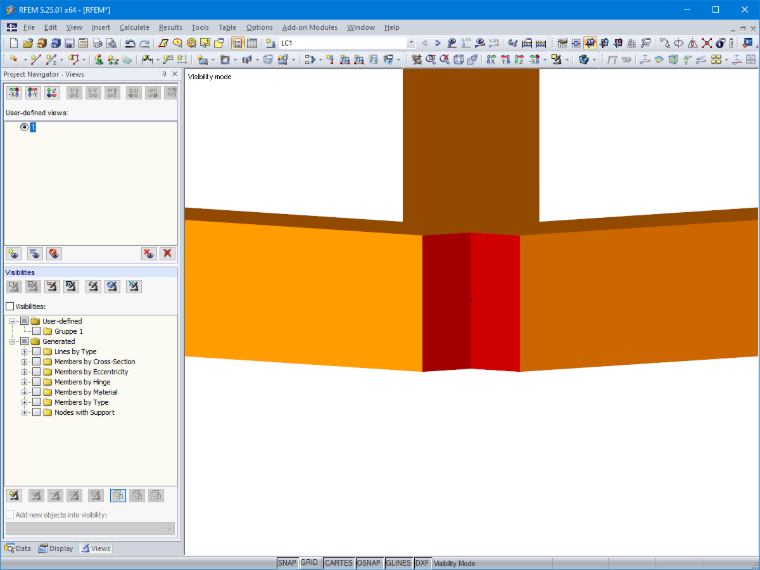Click the New file icon
This screenshot has height=570, width=760.
point(14,43)
